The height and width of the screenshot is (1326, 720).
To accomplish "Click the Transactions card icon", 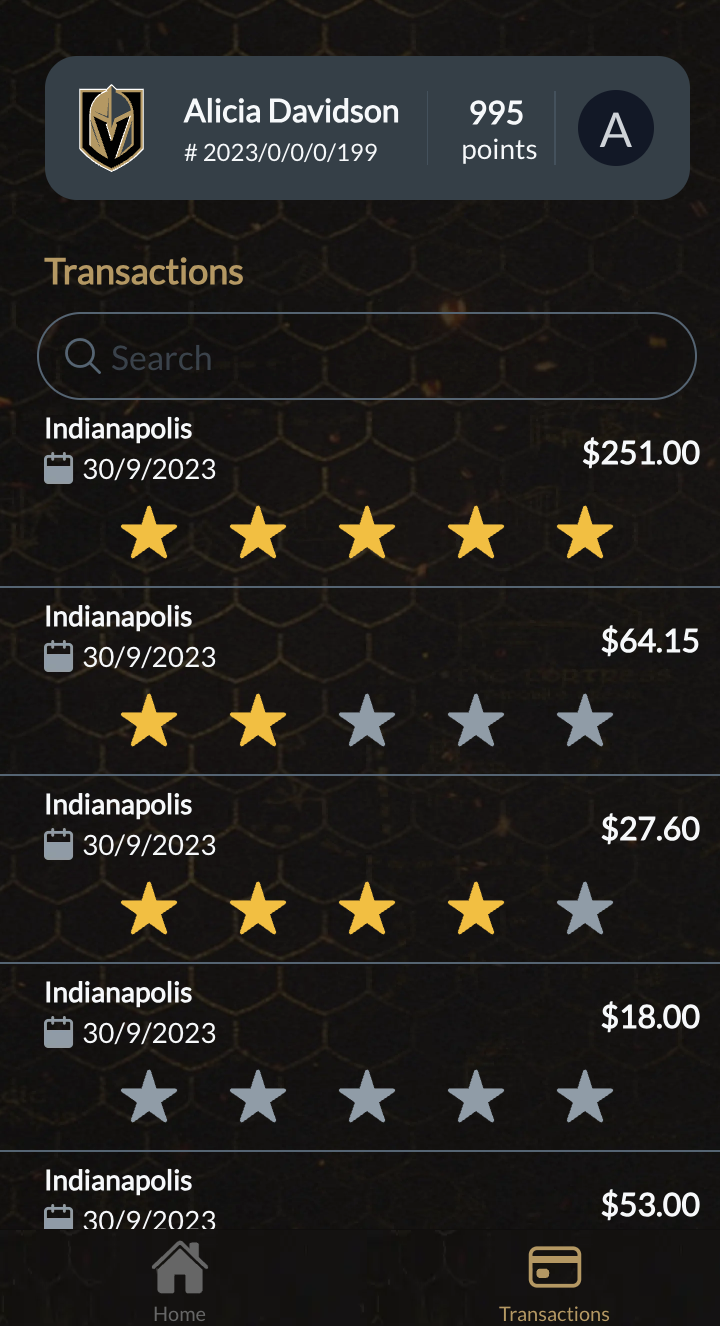I will tap(554, 1268).
